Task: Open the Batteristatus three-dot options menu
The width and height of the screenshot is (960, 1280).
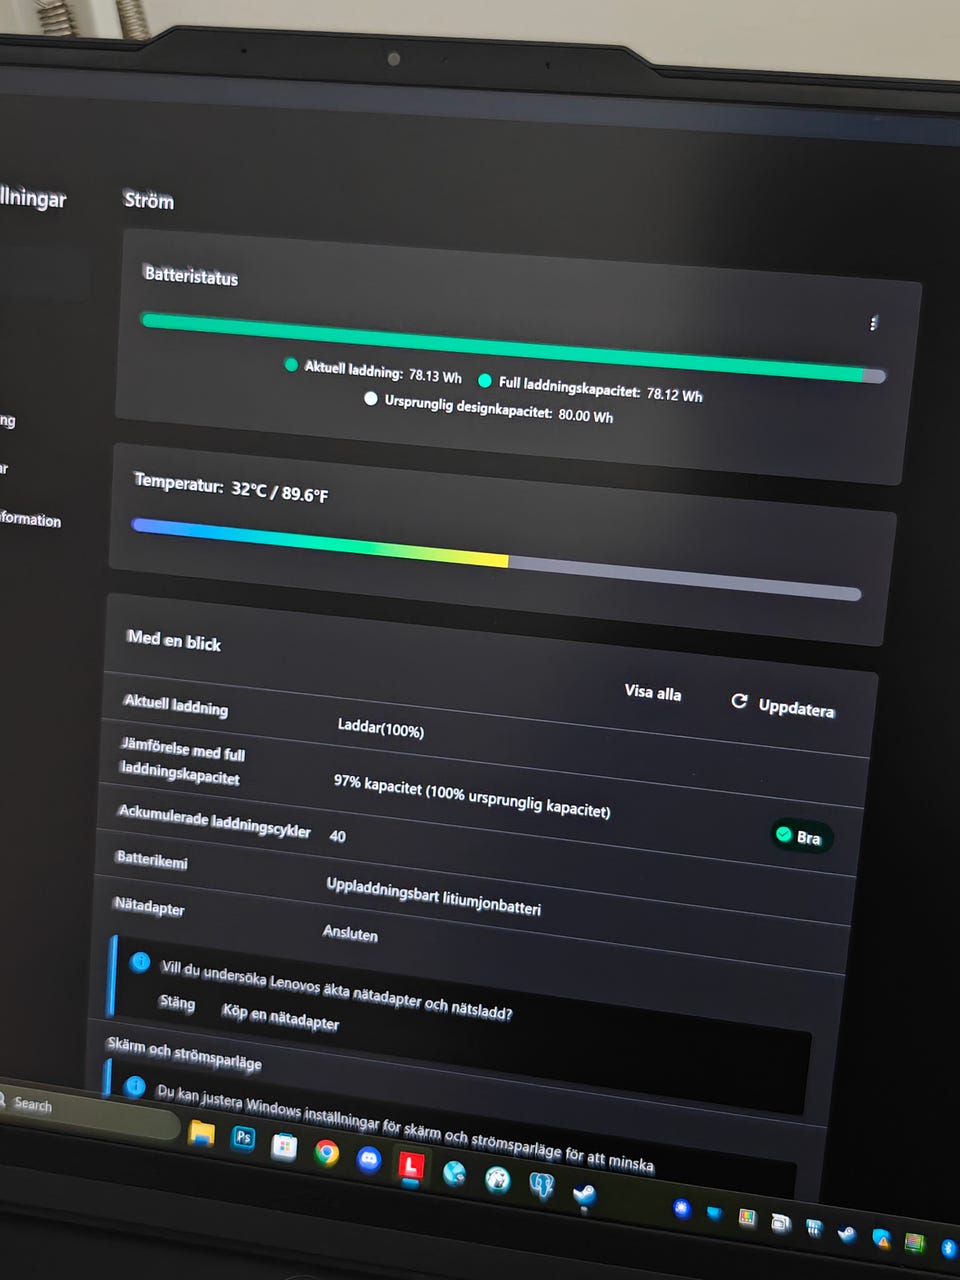Action: [x=873, y=323]
